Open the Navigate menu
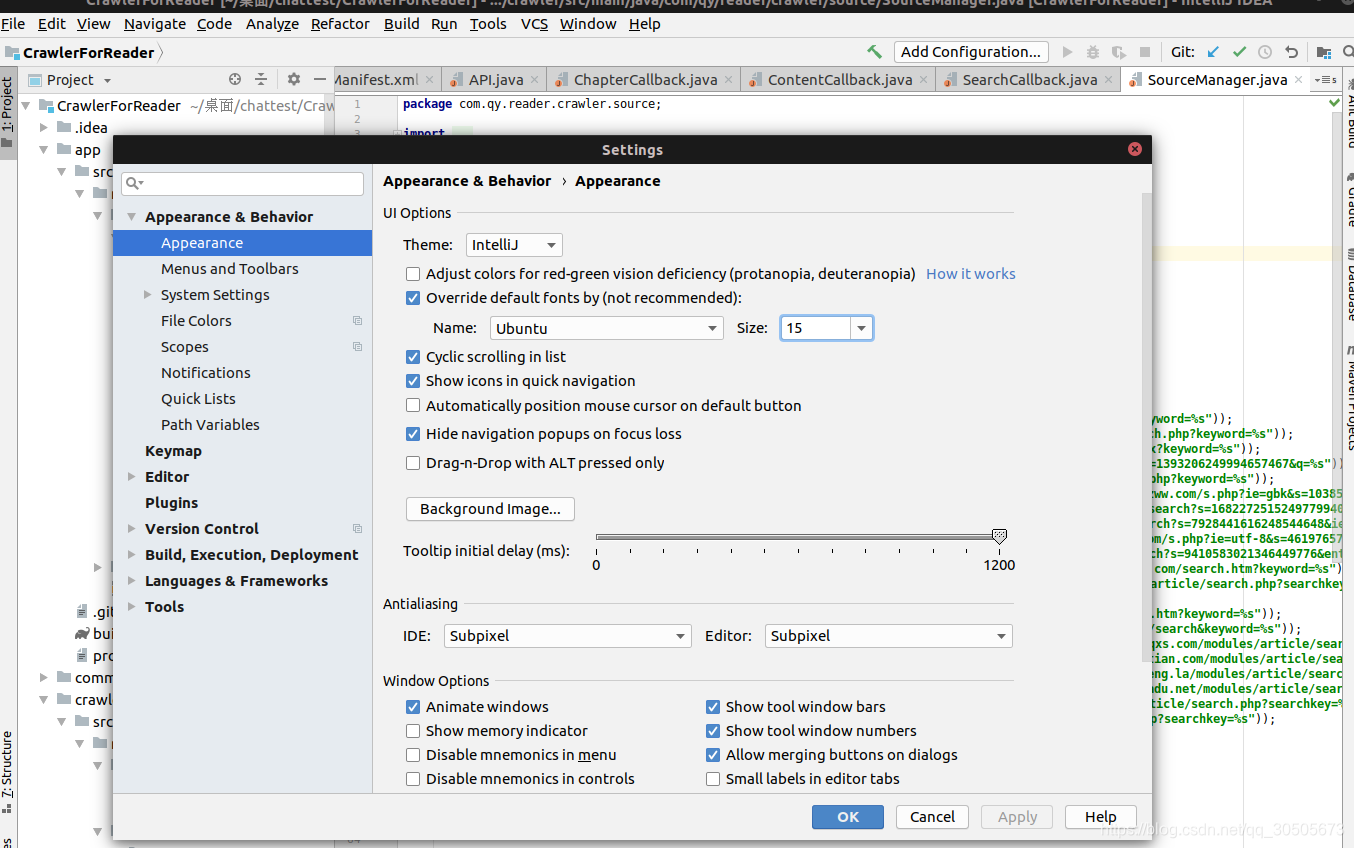The width and height of the screenshot is (1354, 848). coord(155,24)
